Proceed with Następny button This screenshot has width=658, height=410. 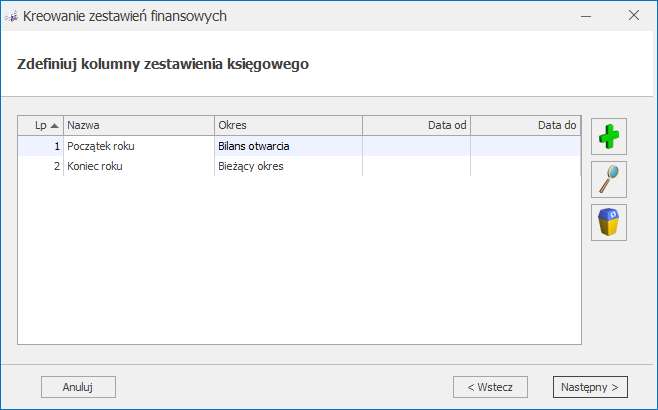(x=589, y=386)
